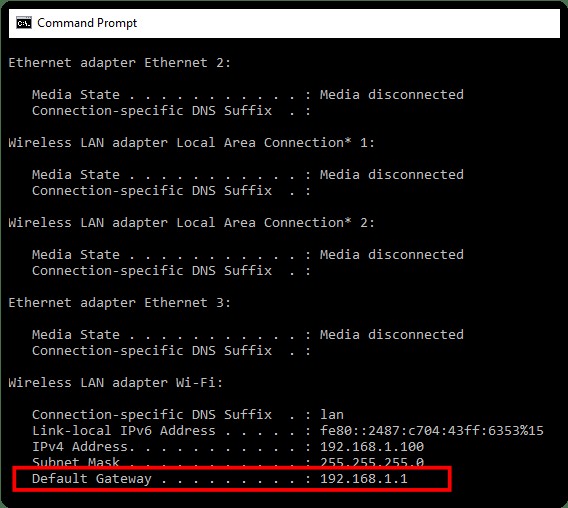Screen dimensions: 568x508
Task: Click the DNS Suffix value lan
Action: (x=332, y=415)
